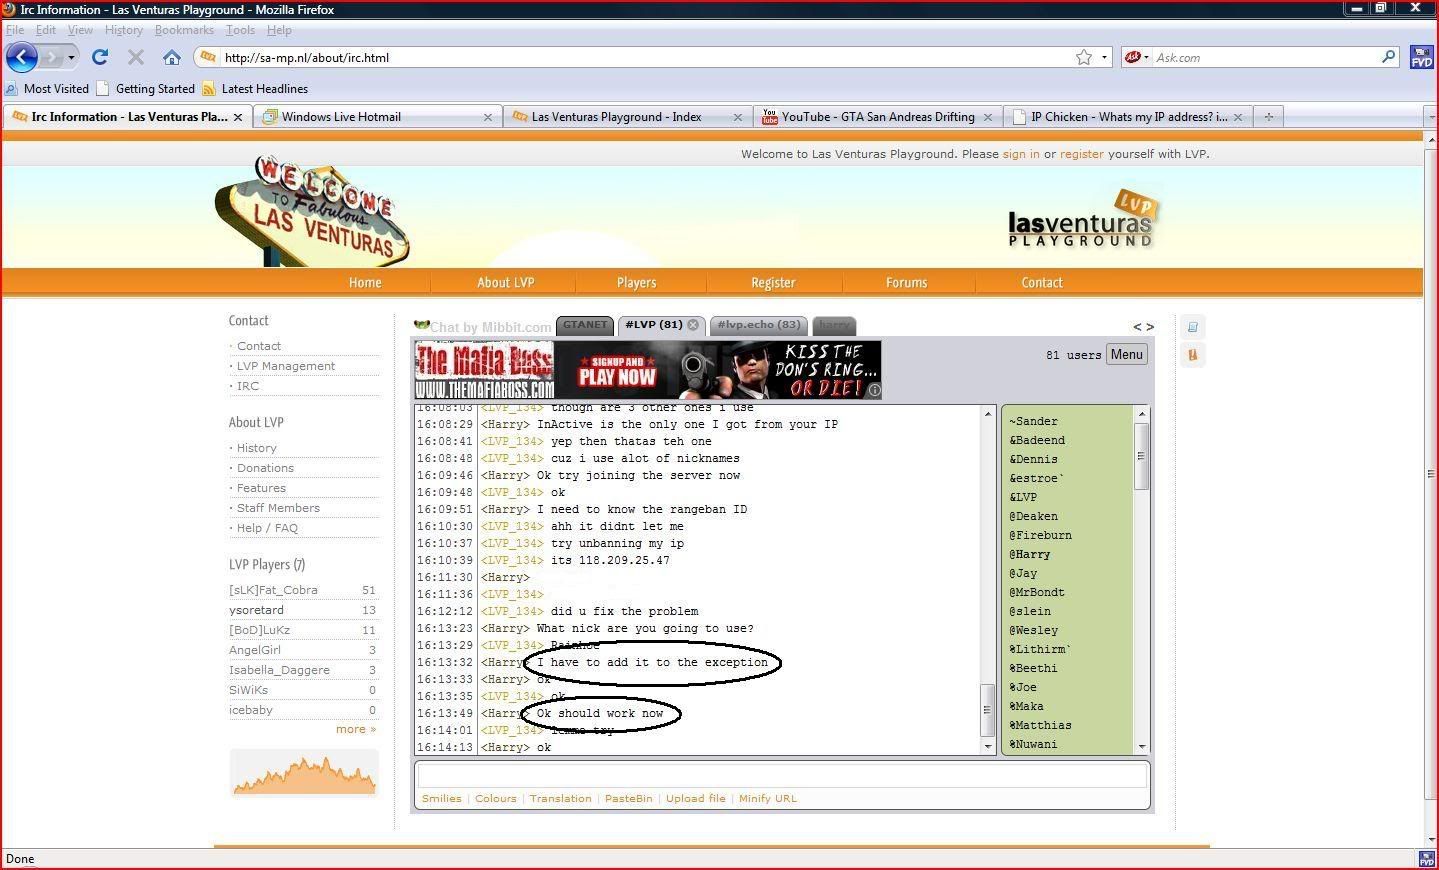The height and width of the screenshot is (870, 1439).
Task: Expand the address bar history dropdown
Action: (x=1105, y=58)
